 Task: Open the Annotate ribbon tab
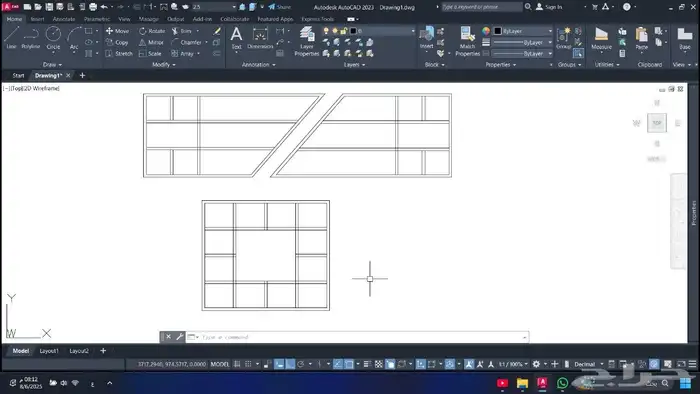tap(64, 19)
